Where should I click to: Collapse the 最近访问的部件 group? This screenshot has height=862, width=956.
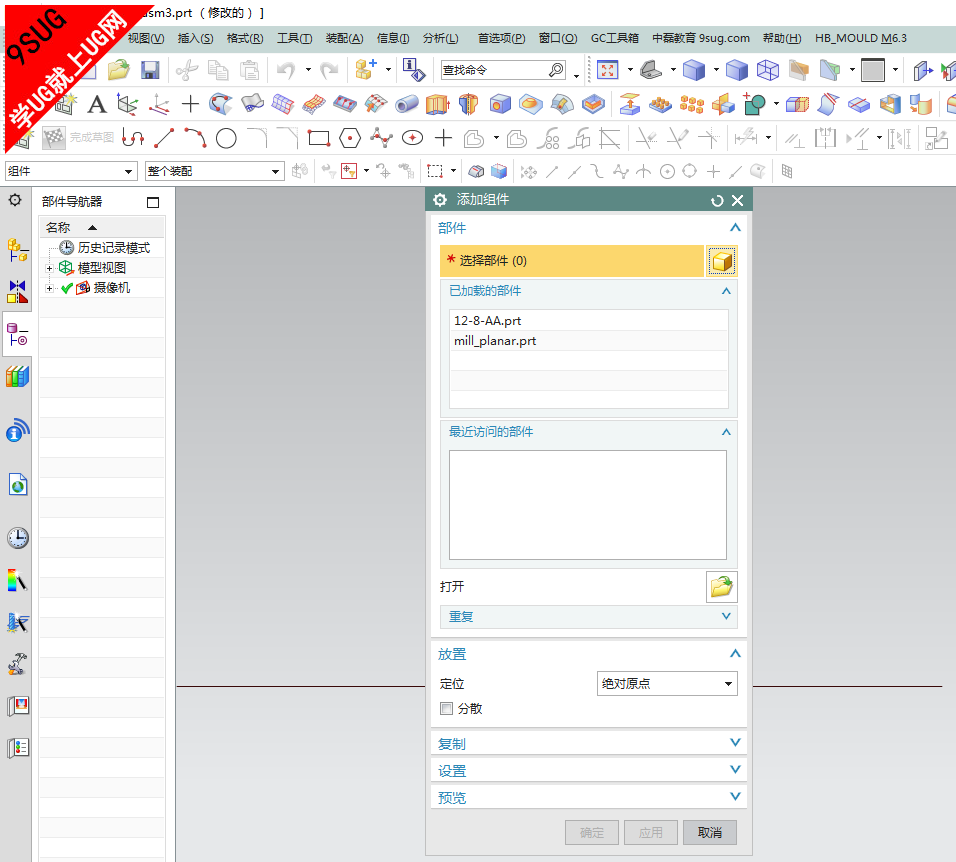tap(726, 432)
